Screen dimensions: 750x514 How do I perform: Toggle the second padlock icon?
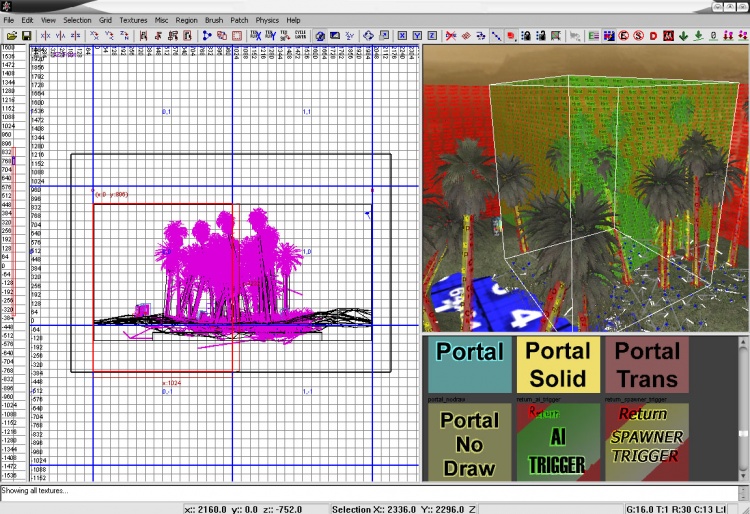540,36
